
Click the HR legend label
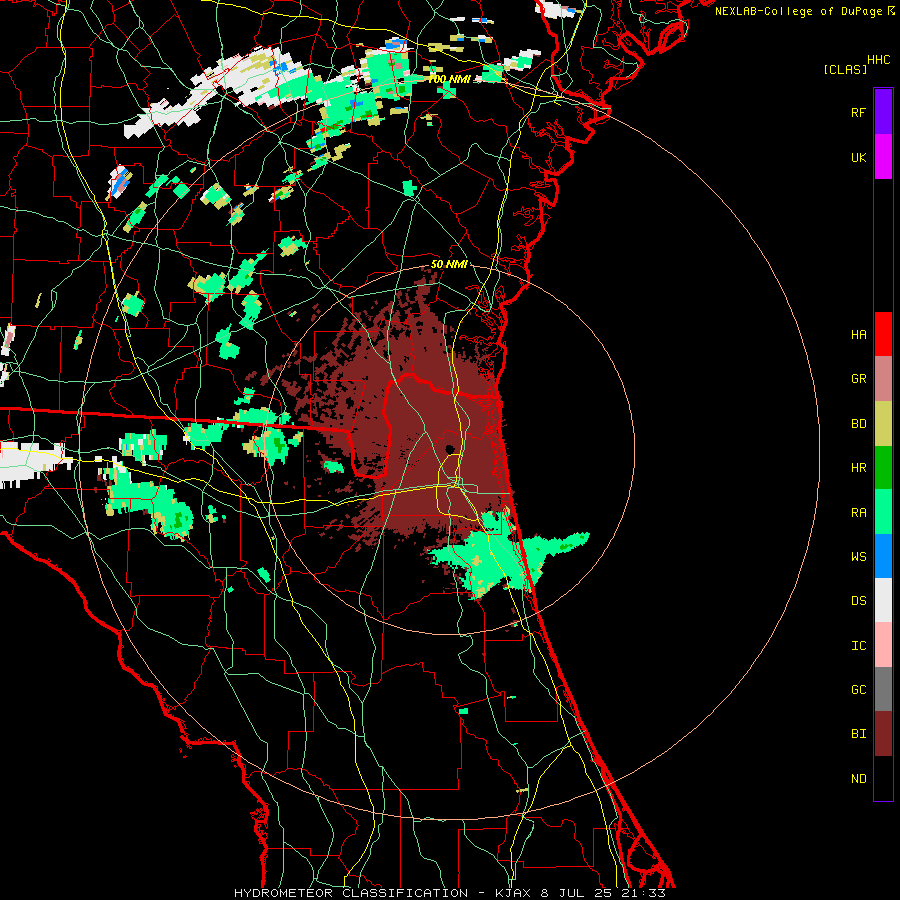pos(858,468)
